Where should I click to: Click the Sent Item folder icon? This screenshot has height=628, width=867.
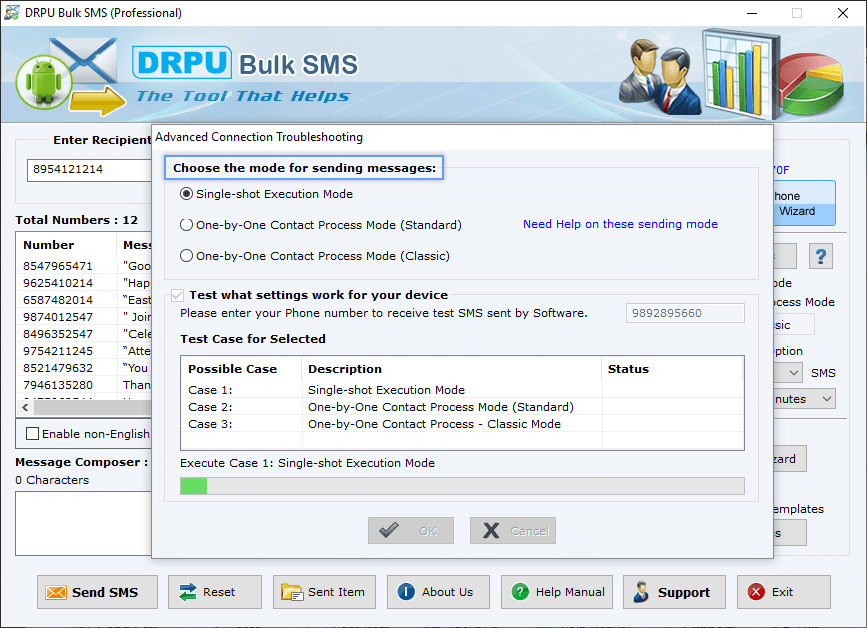291,592
